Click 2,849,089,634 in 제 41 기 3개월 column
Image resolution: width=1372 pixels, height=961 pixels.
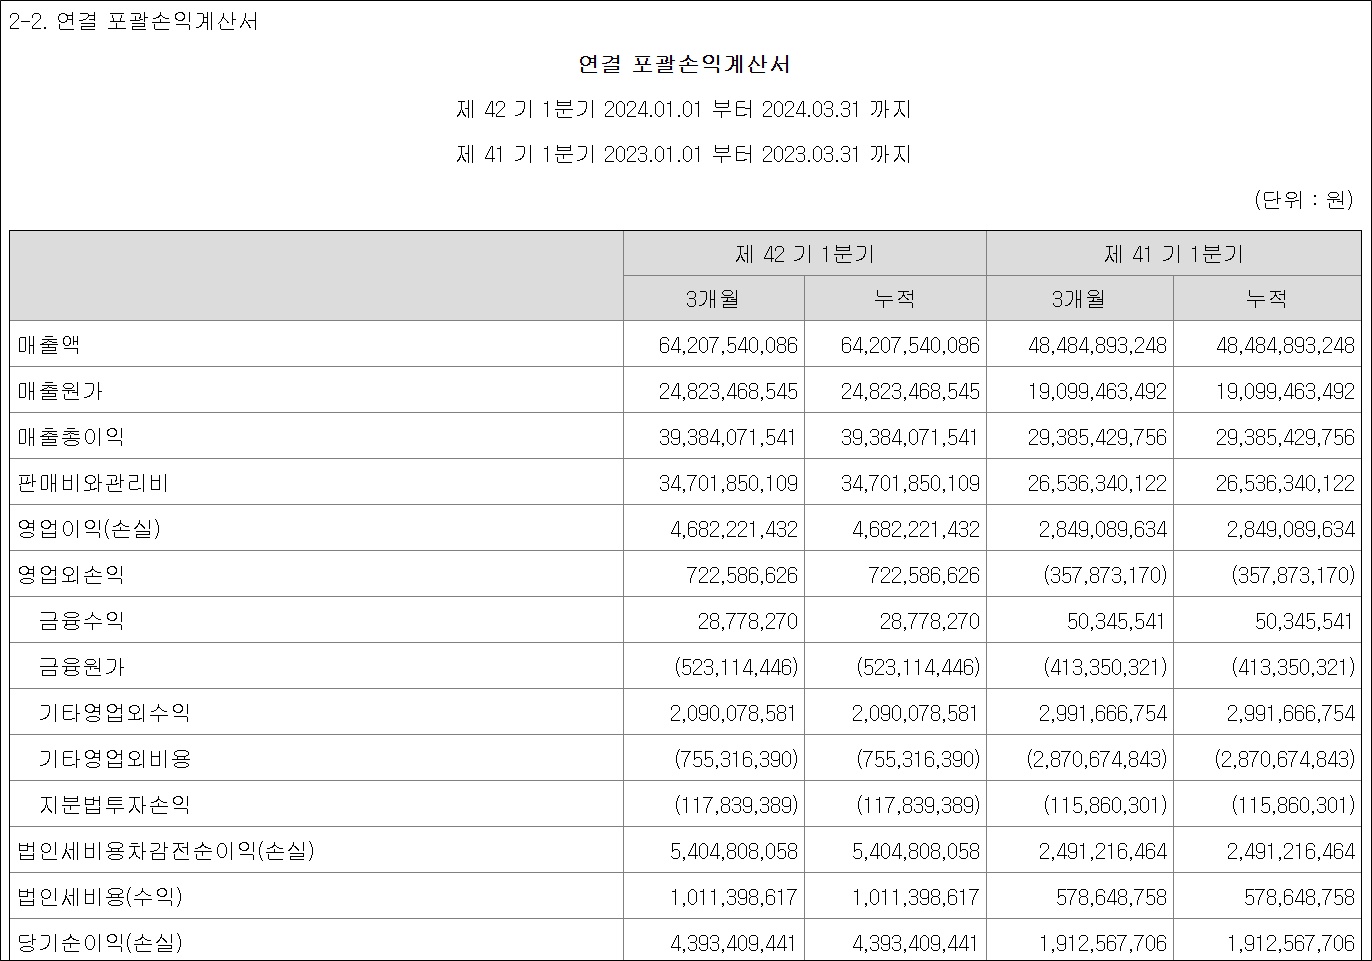tap(1103, 529)
